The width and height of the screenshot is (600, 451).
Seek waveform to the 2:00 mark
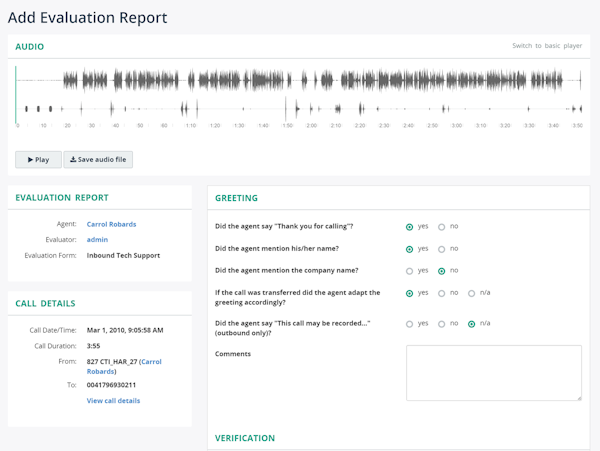[x=309, y=94]
